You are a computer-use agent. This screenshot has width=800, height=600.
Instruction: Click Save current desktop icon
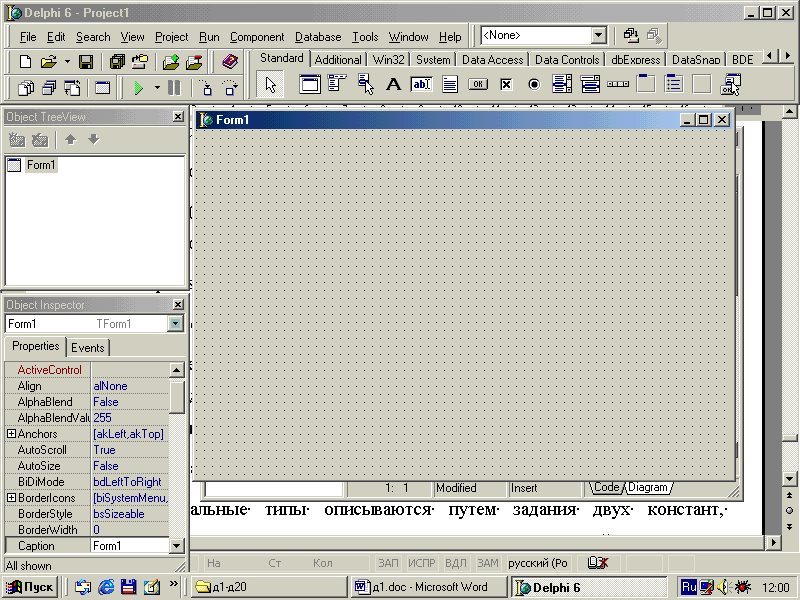(x=631, y=35)
